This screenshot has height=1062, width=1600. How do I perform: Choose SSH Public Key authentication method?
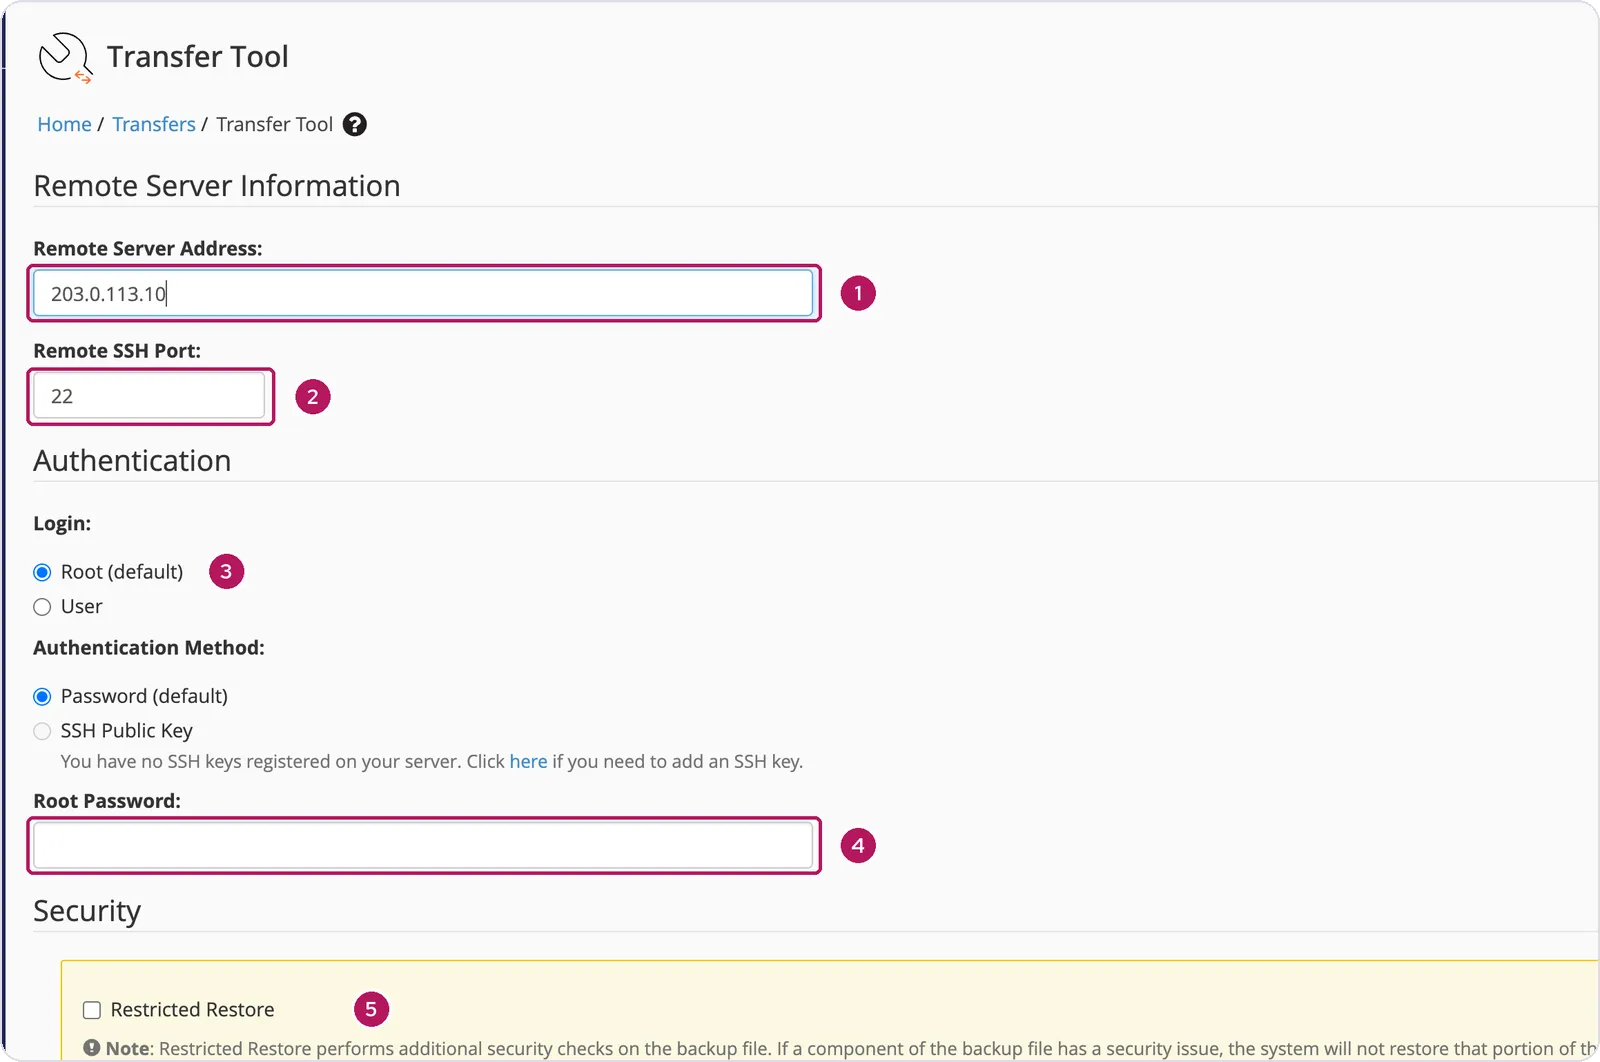point(42,731)
